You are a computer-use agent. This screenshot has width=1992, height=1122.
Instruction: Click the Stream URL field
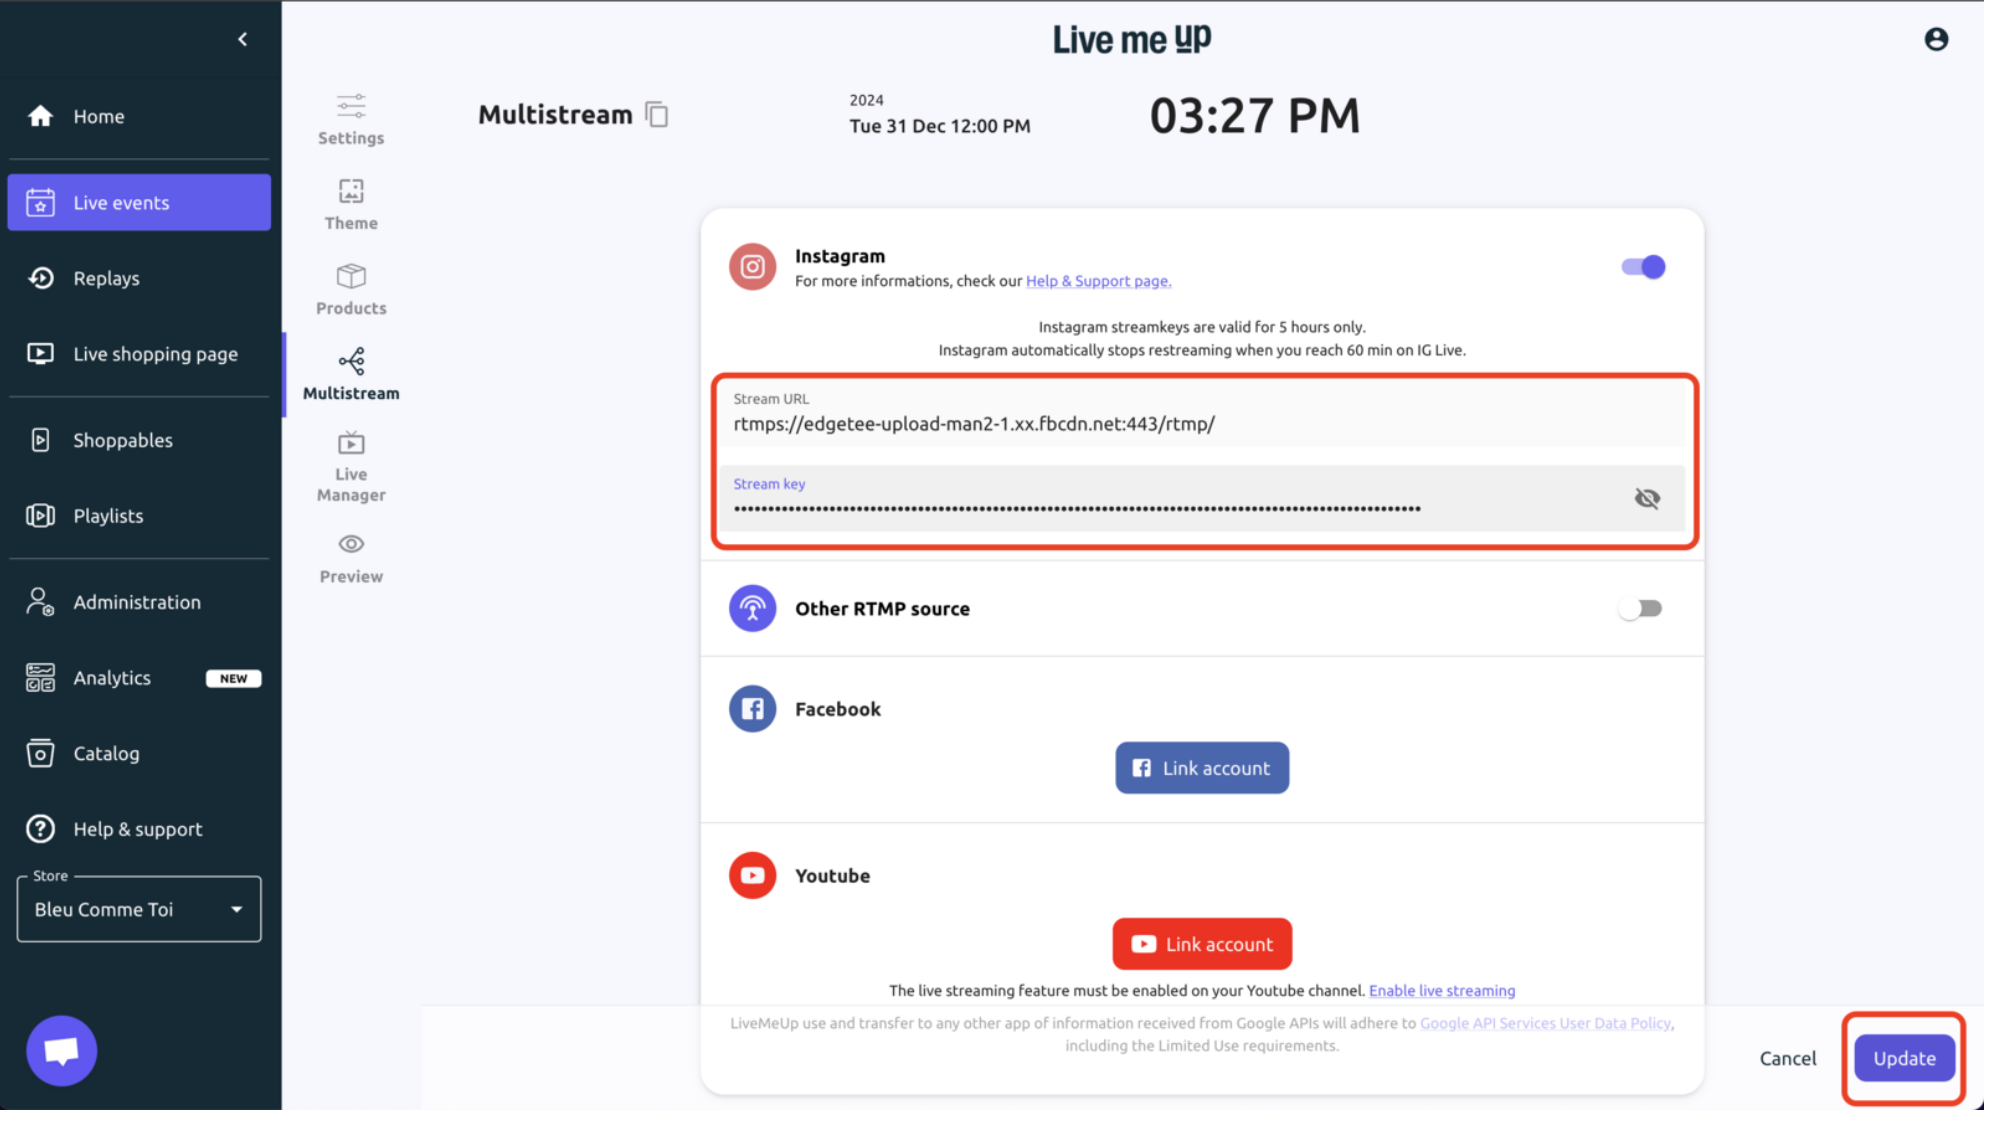1200,424
